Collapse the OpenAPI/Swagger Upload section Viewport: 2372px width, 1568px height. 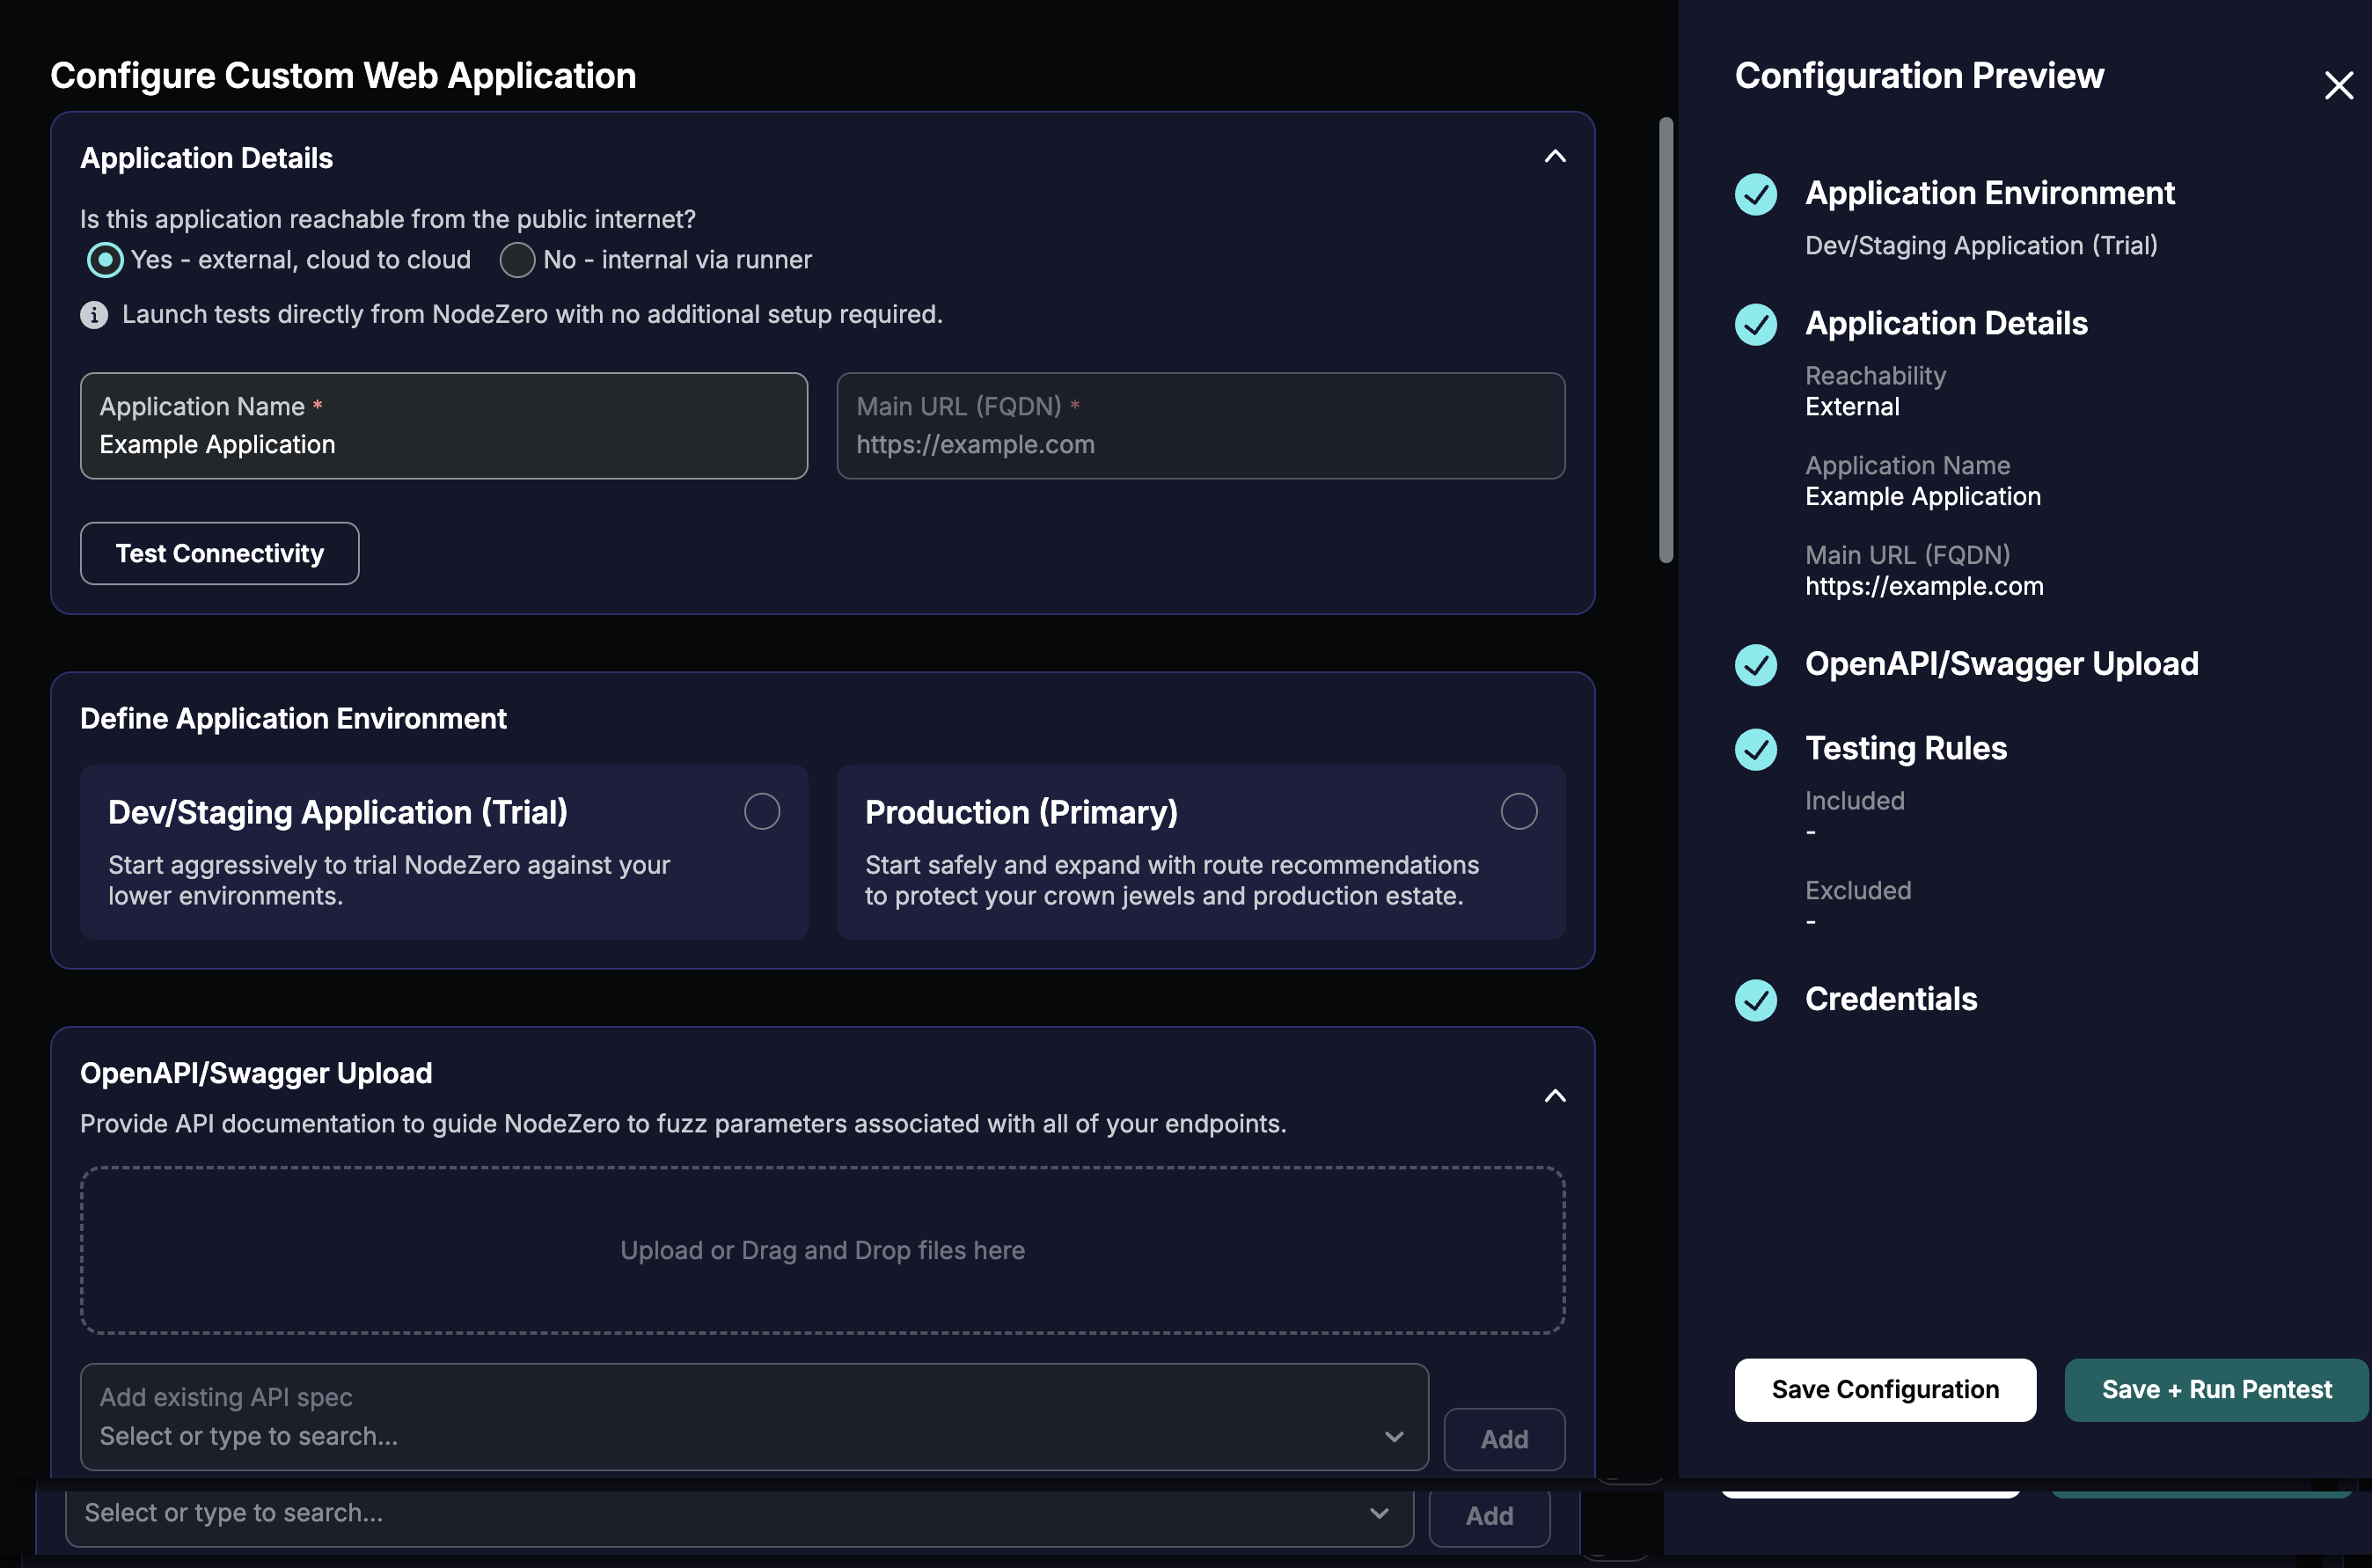(1555, 1096)
